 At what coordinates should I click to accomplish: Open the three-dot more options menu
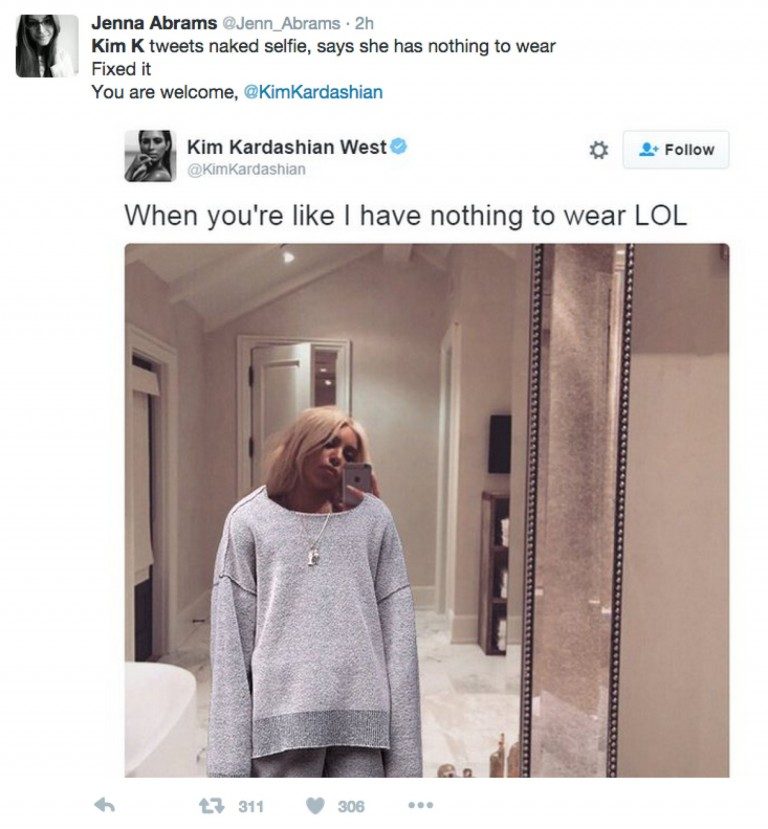point(421,805)
